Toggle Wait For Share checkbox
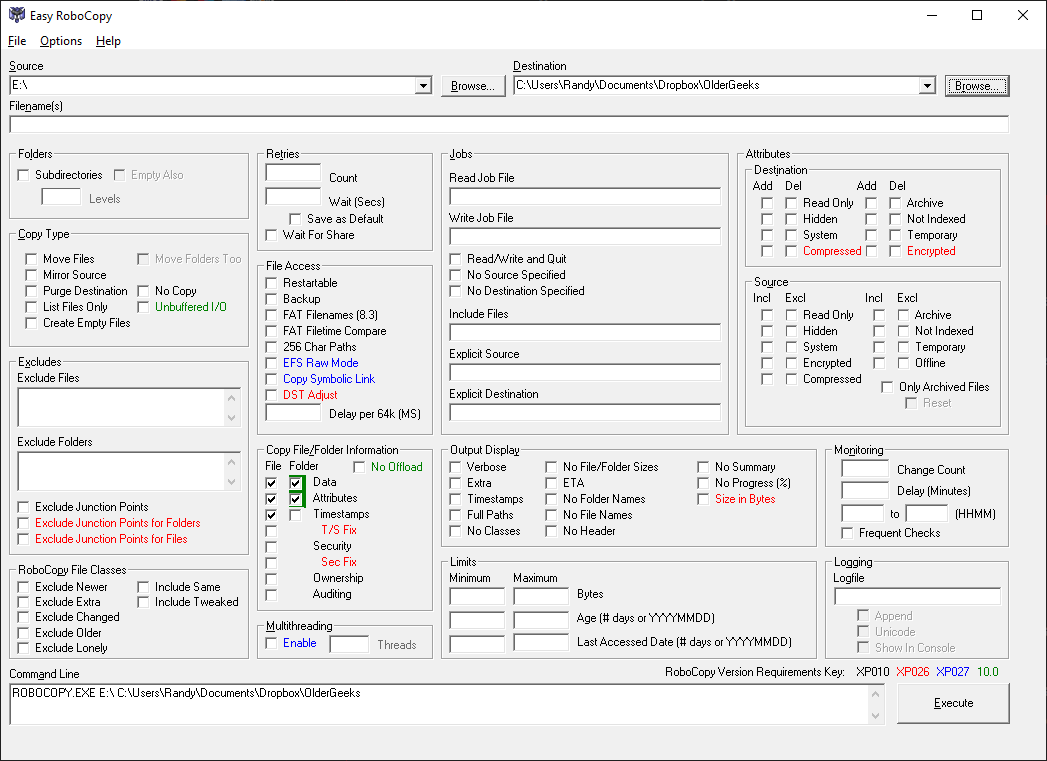The height and width of the screenshot is (761, 1047). click(x=271, y=235)
